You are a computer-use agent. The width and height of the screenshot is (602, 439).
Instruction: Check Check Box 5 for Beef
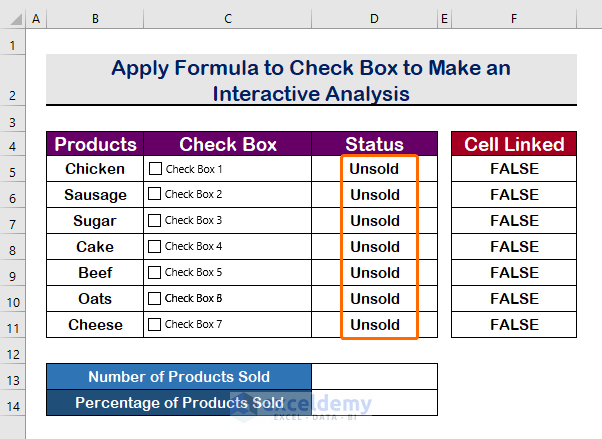pos(155,273)
